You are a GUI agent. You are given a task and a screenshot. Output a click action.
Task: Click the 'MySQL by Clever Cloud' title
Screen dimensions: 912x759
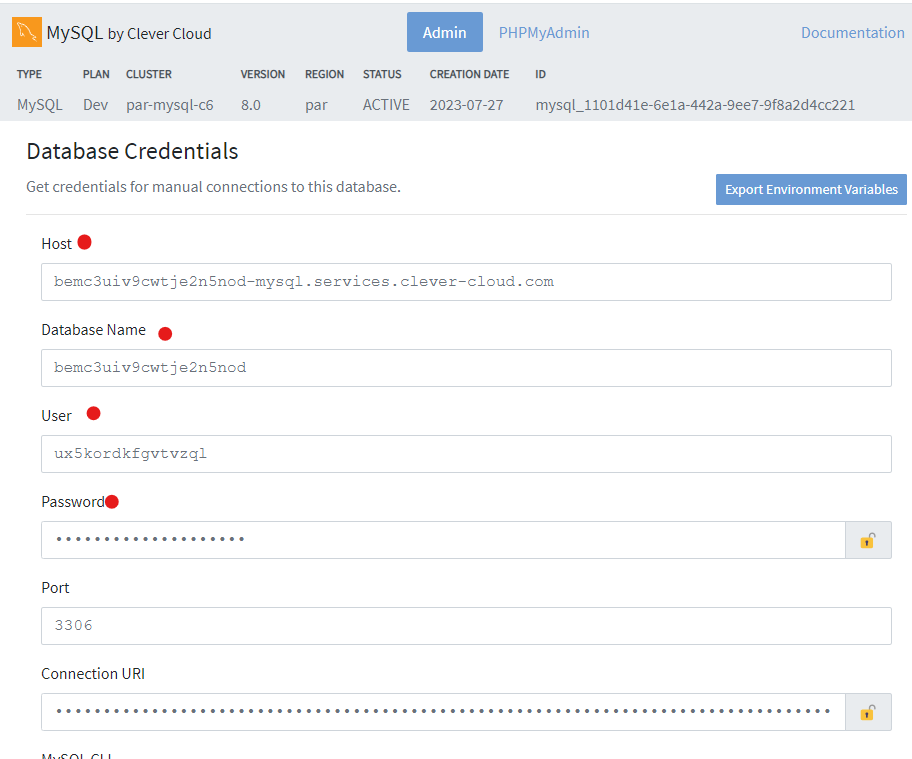(129, 33)
